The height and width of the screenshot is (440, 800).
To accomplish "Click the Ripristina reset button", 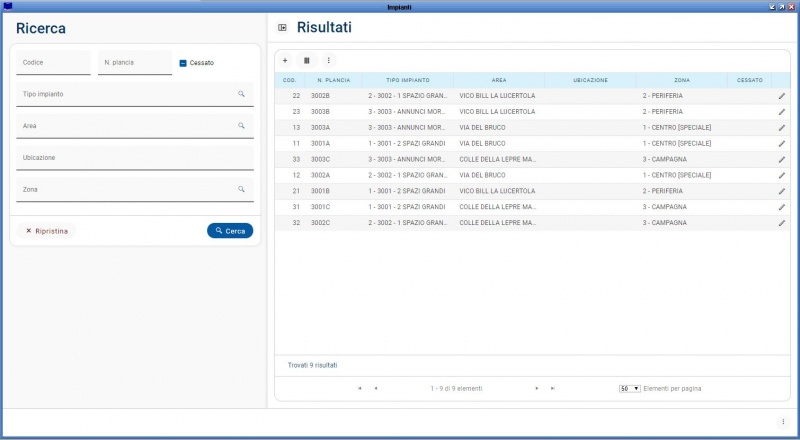I will 47,231.
